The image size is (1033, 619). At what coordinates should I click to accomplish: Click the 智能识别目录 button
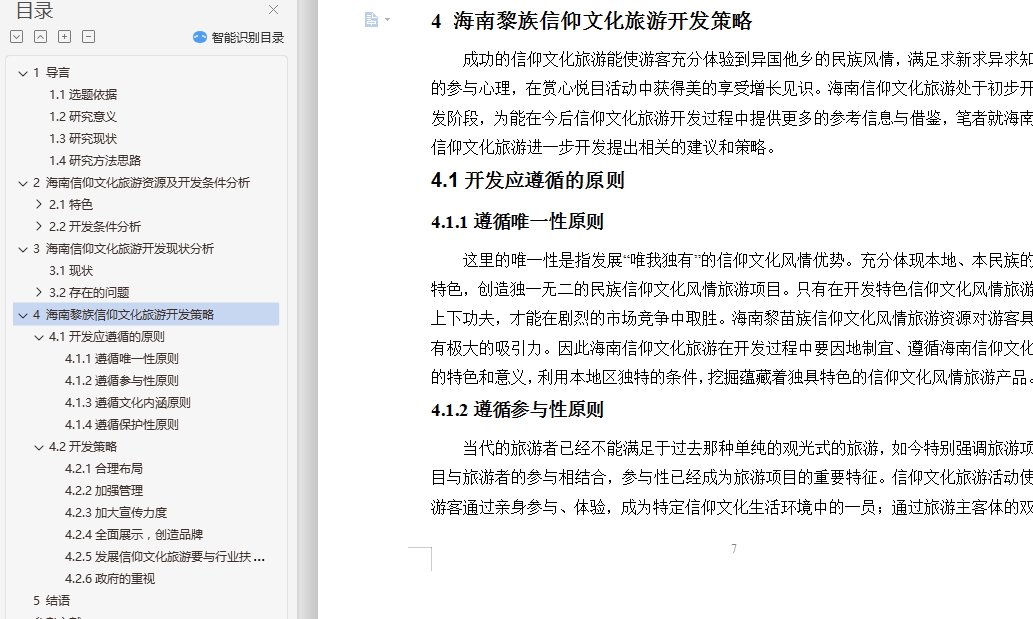pos(238,38)
